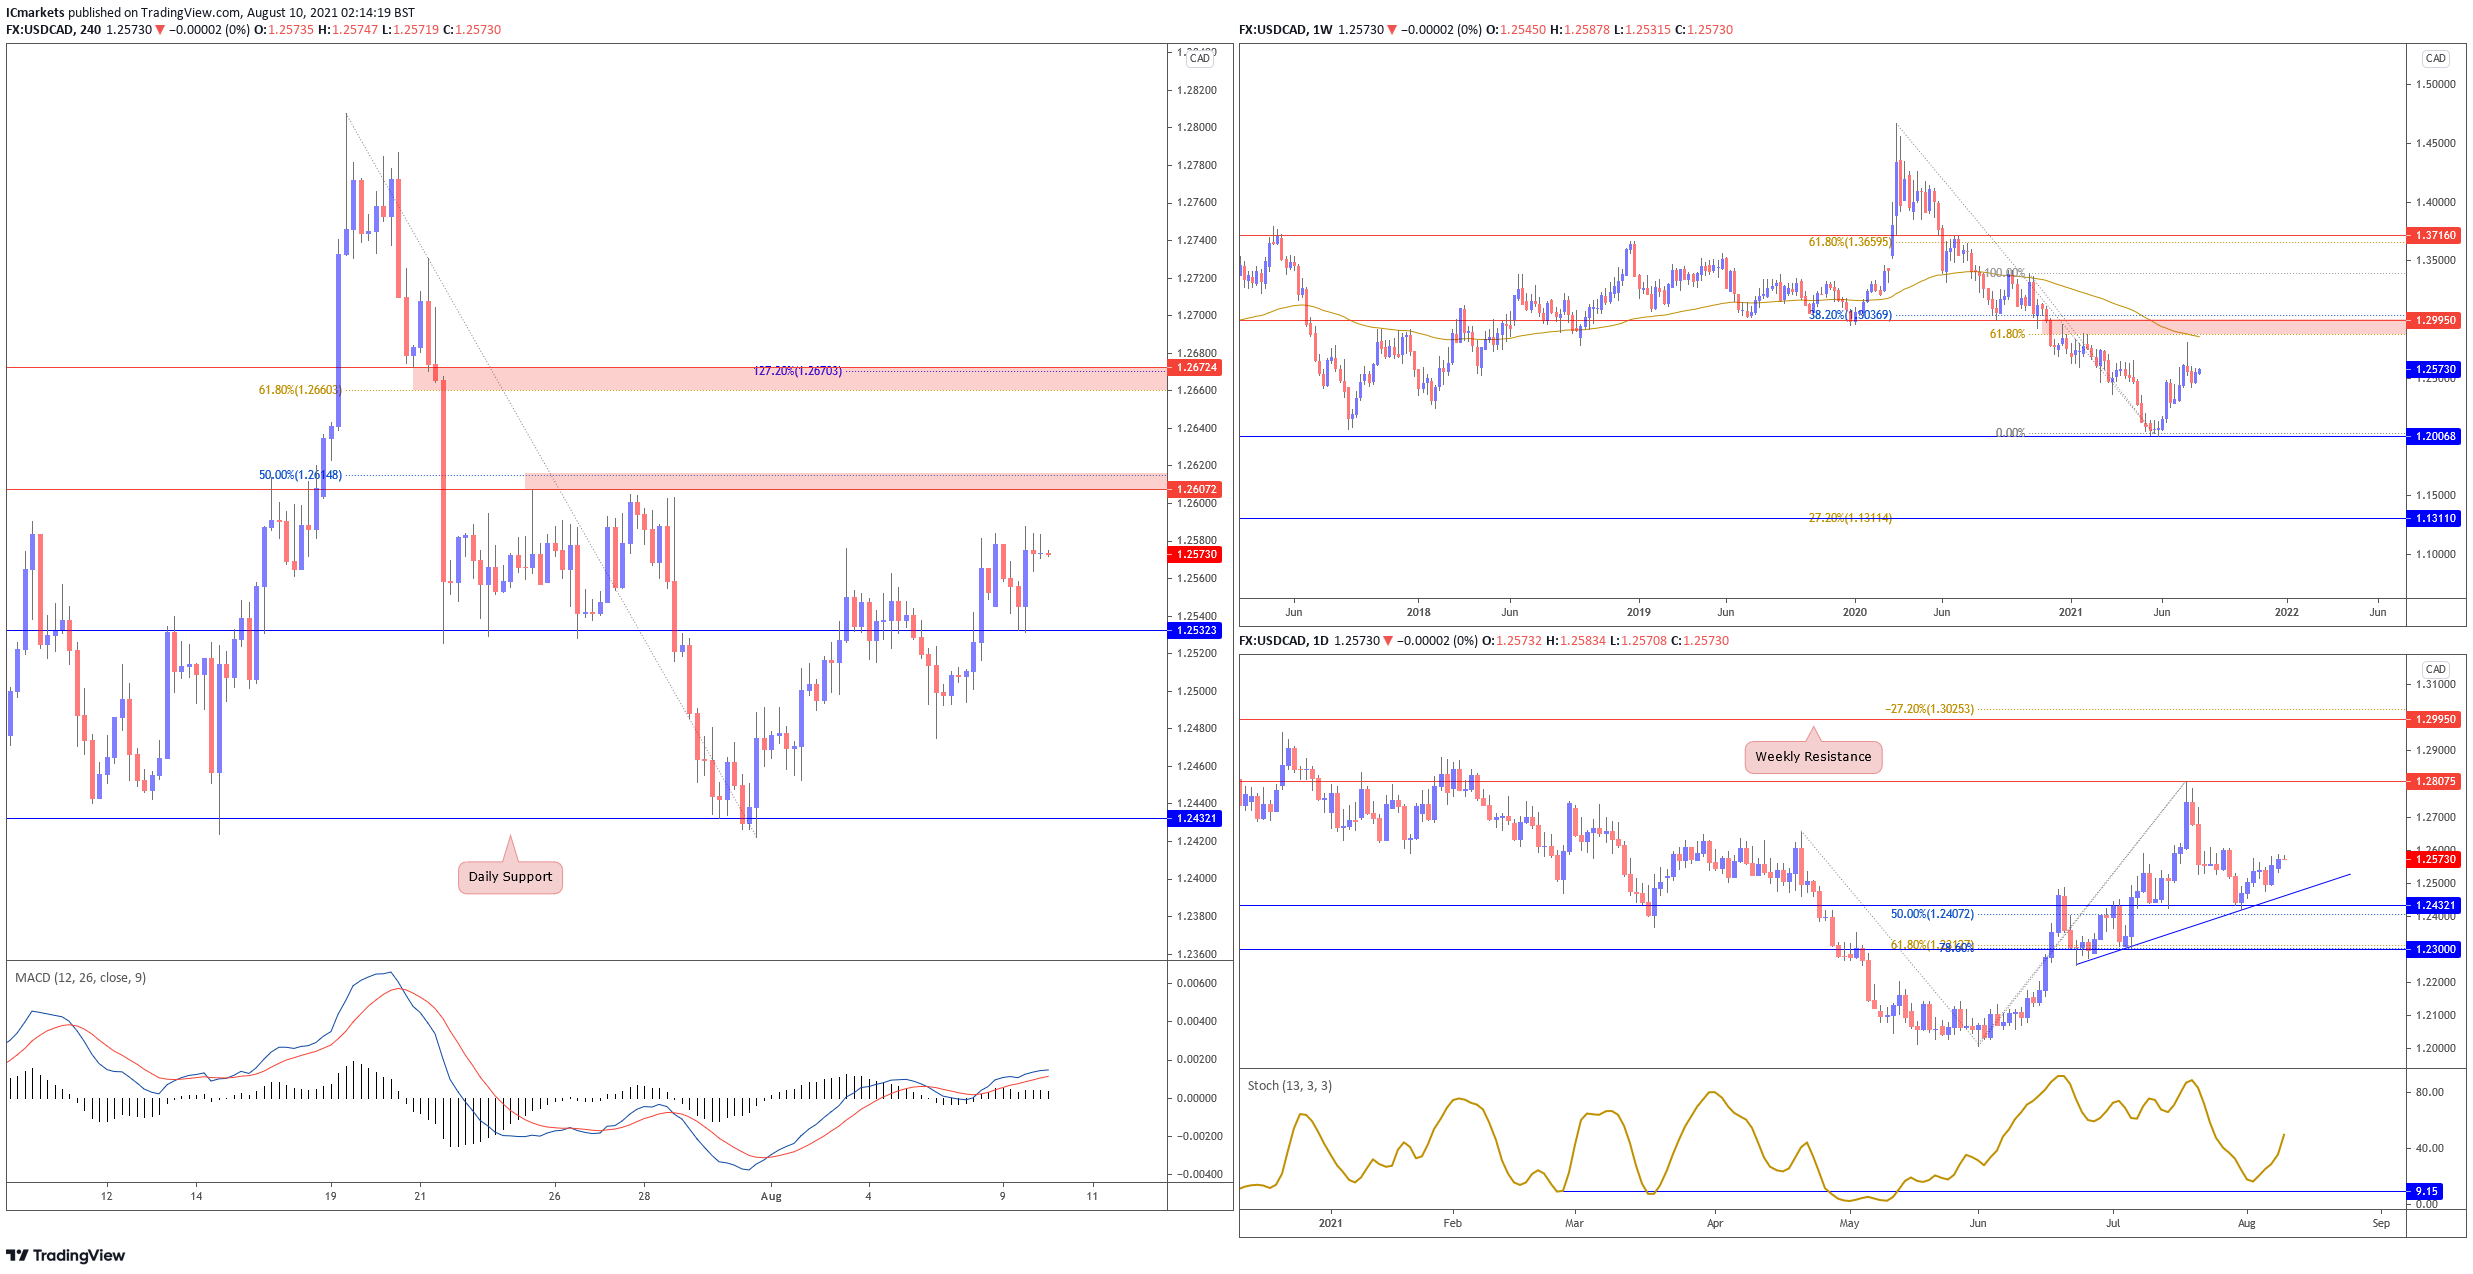Select the 1.37160 price label on weekly chart

coord(2433,235)
